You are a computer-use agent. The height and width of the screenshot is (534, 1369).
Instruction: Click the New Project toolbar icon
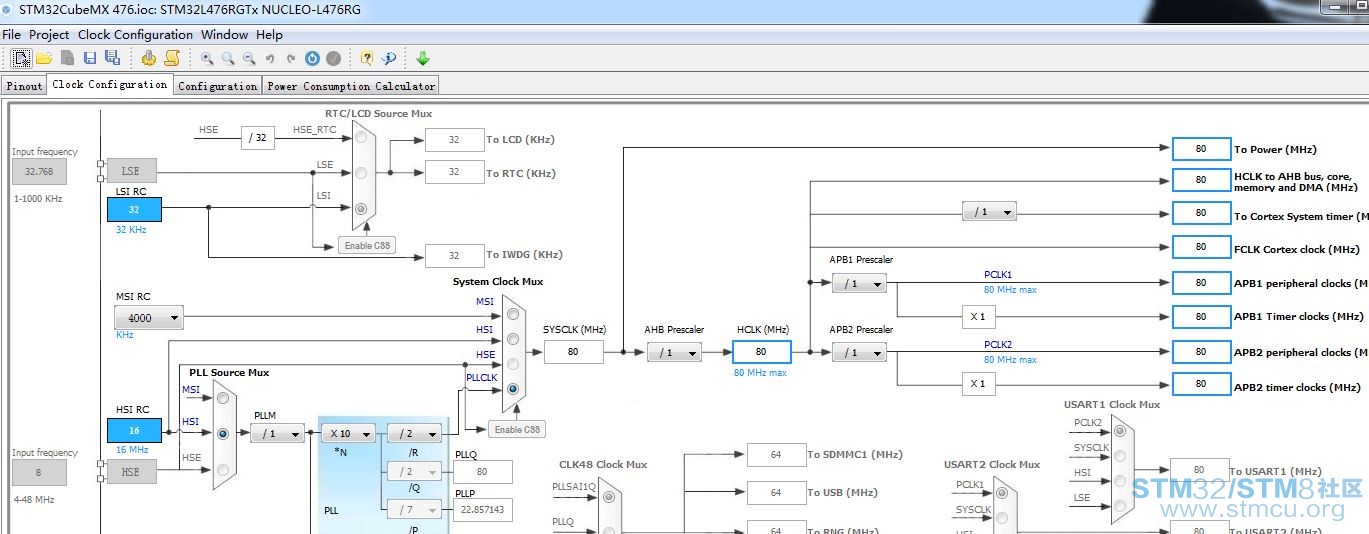pyautogui.click(x=21, y=58)
